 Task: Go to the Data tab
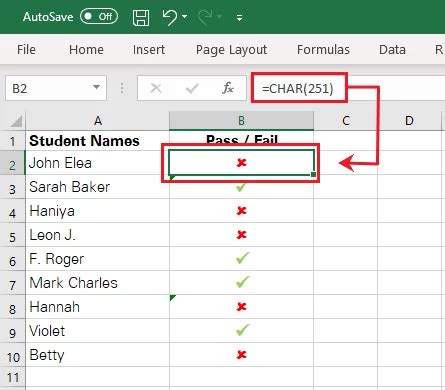tap(392, 50)
